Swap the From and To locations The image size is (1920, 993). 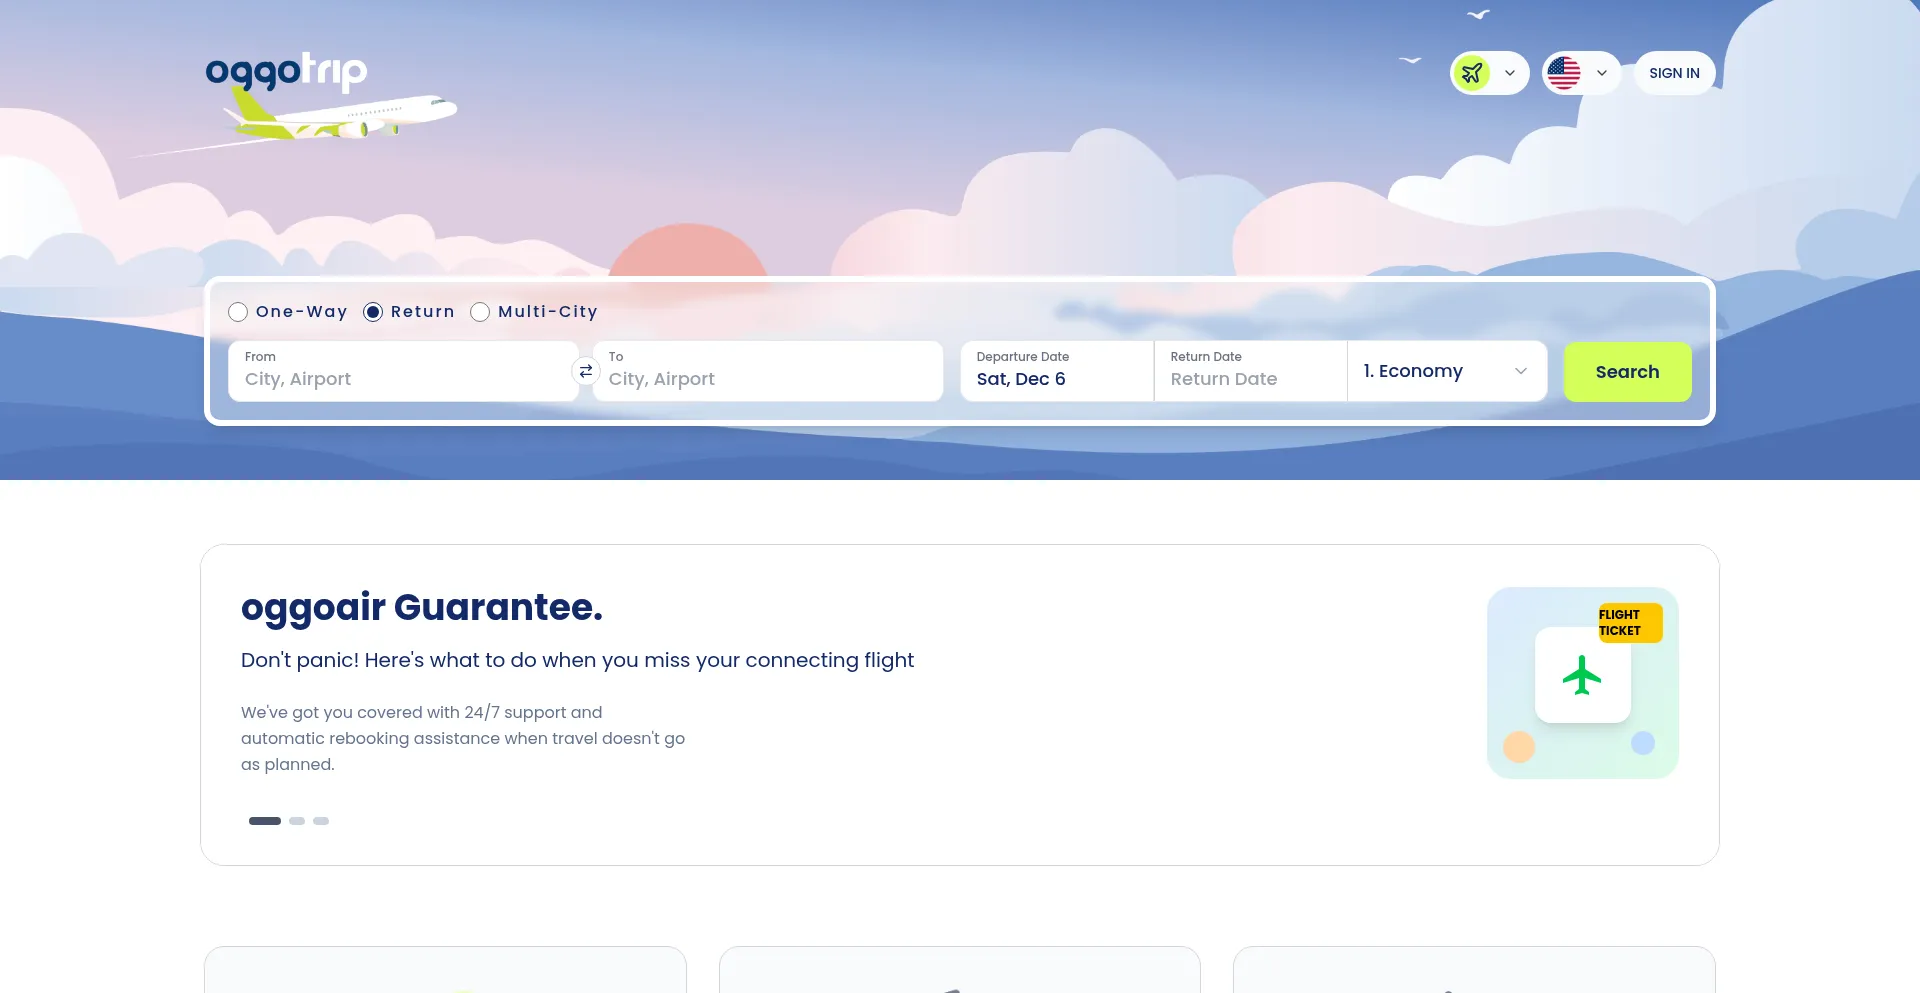(x=586, y=371)
